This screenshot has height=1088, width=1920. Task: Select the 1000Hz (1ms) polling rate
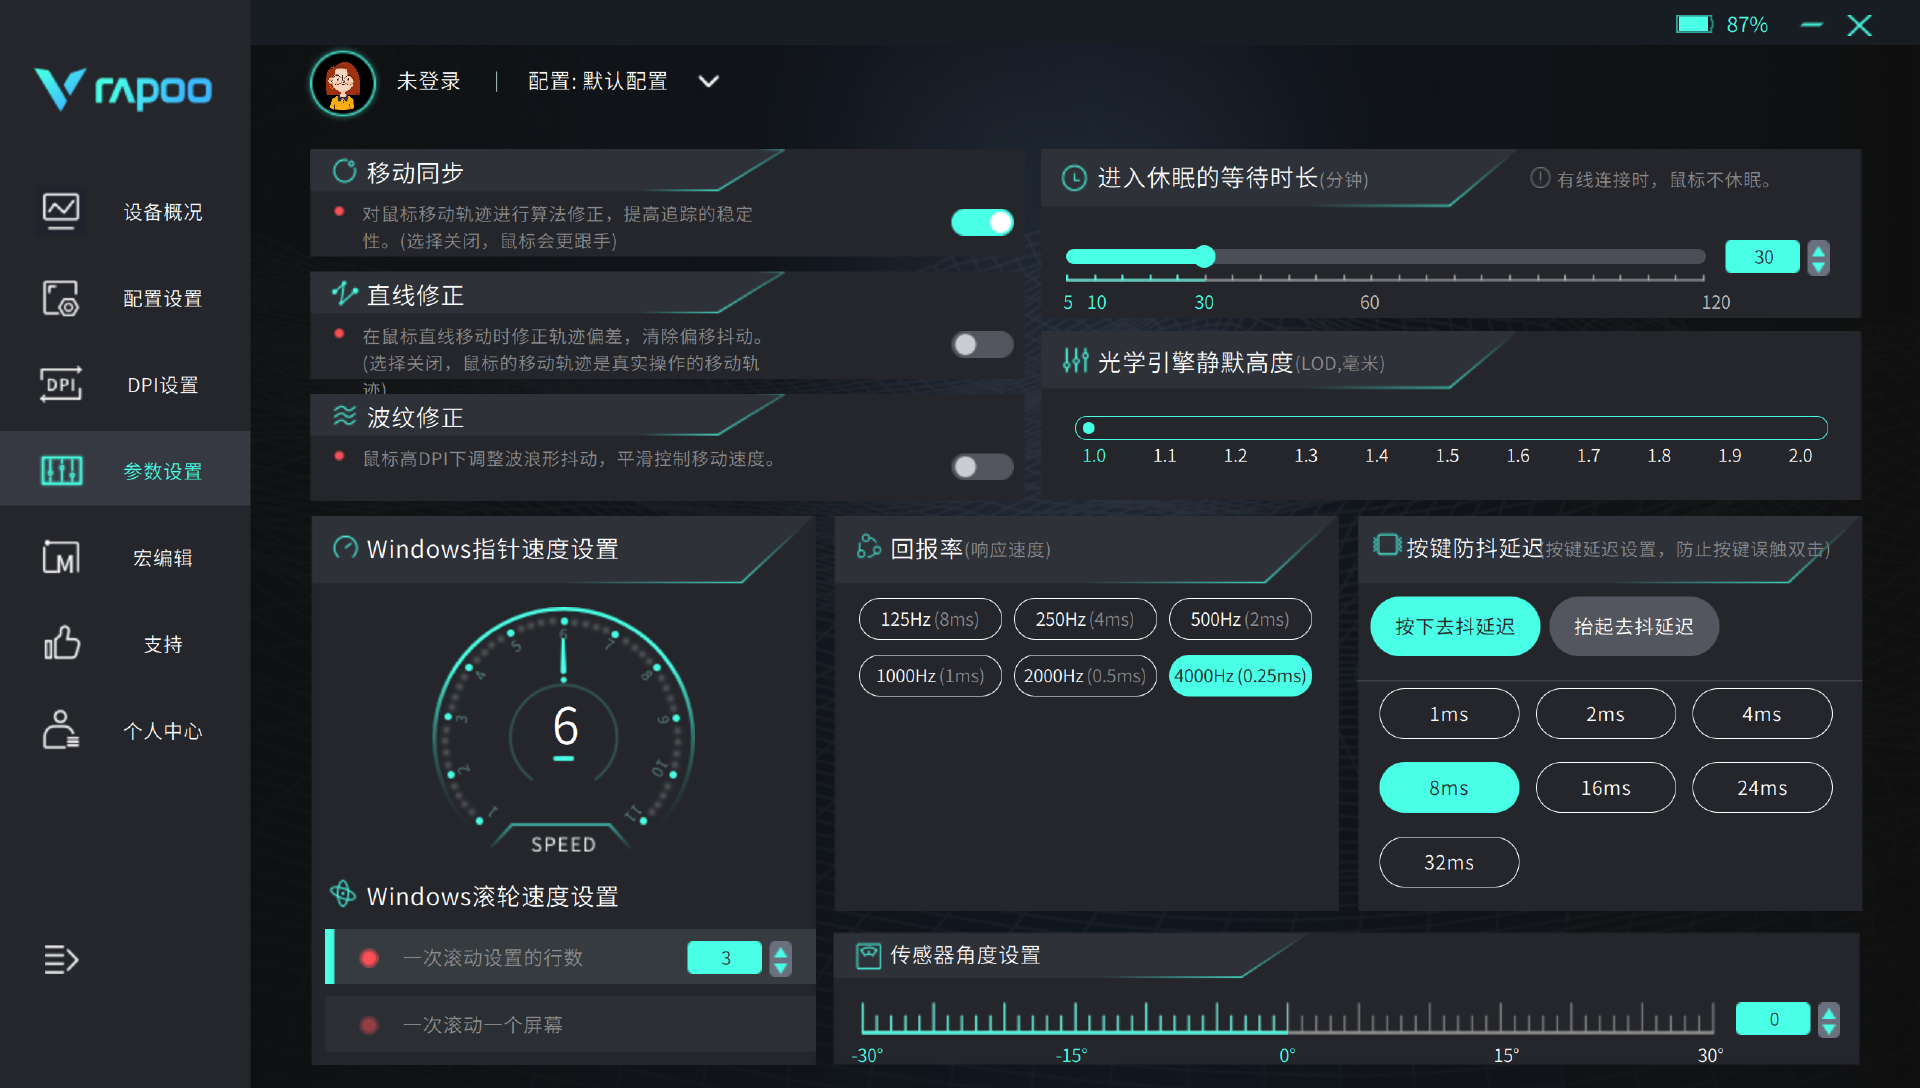click(930, 676)
